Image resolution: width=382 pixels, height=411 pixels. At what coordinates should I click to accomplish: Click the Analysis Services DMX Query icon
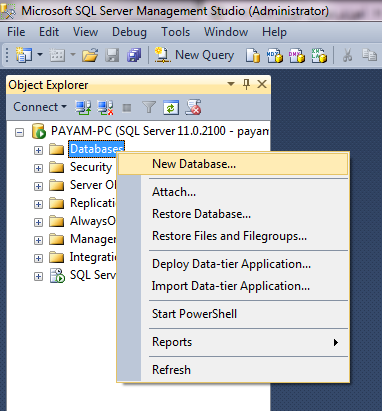coord(297,55)
